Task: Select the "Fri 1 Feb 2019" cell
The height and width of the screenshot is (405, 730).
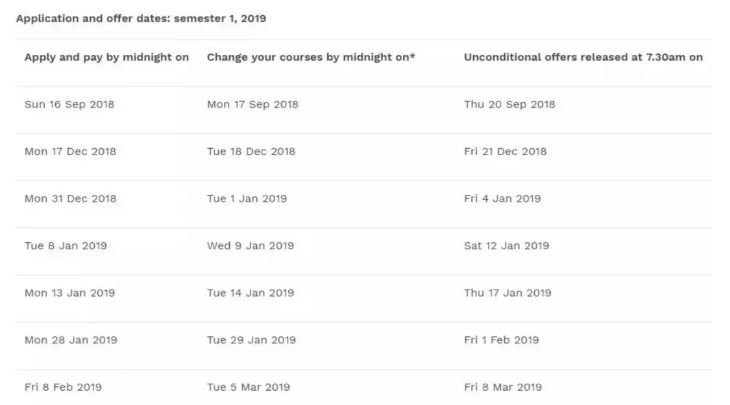Action: click(501, 340)
